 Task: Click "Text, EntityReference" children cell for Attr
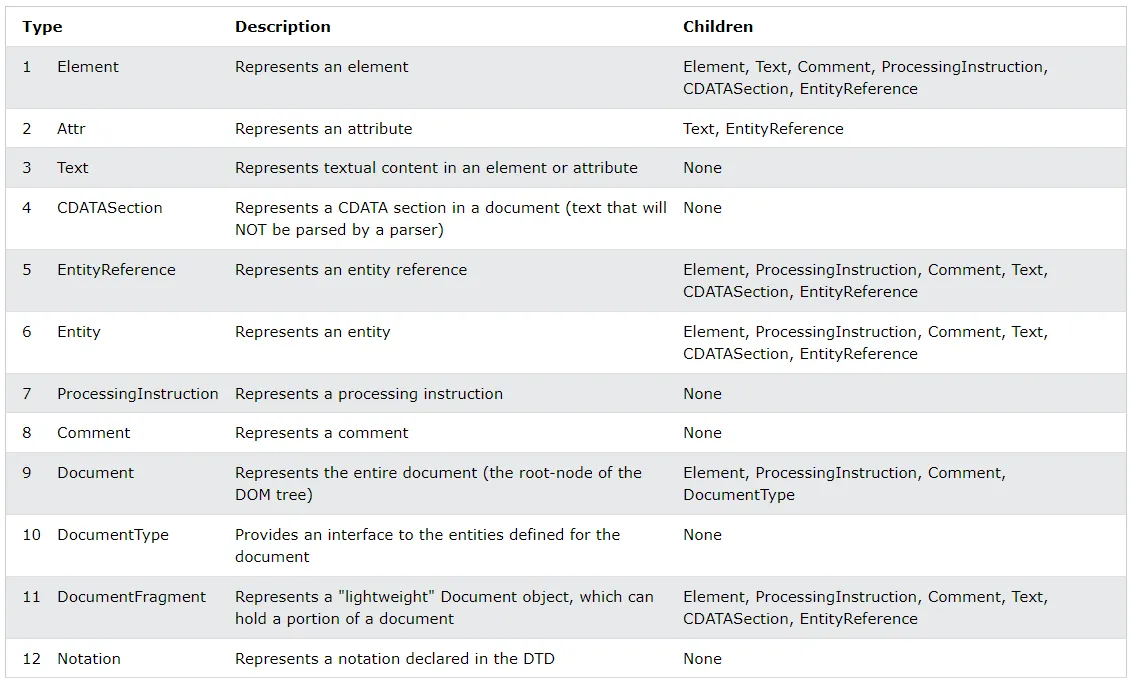pyautogui.click(x=763, y=129)
